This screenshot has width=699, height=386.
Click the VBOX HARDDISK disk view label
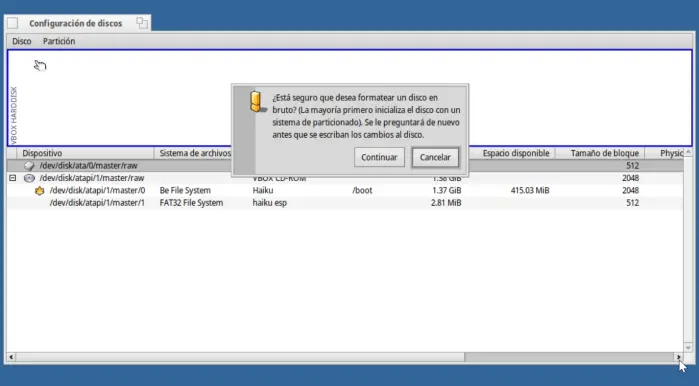pyautogui.click(x=14, y=115)
